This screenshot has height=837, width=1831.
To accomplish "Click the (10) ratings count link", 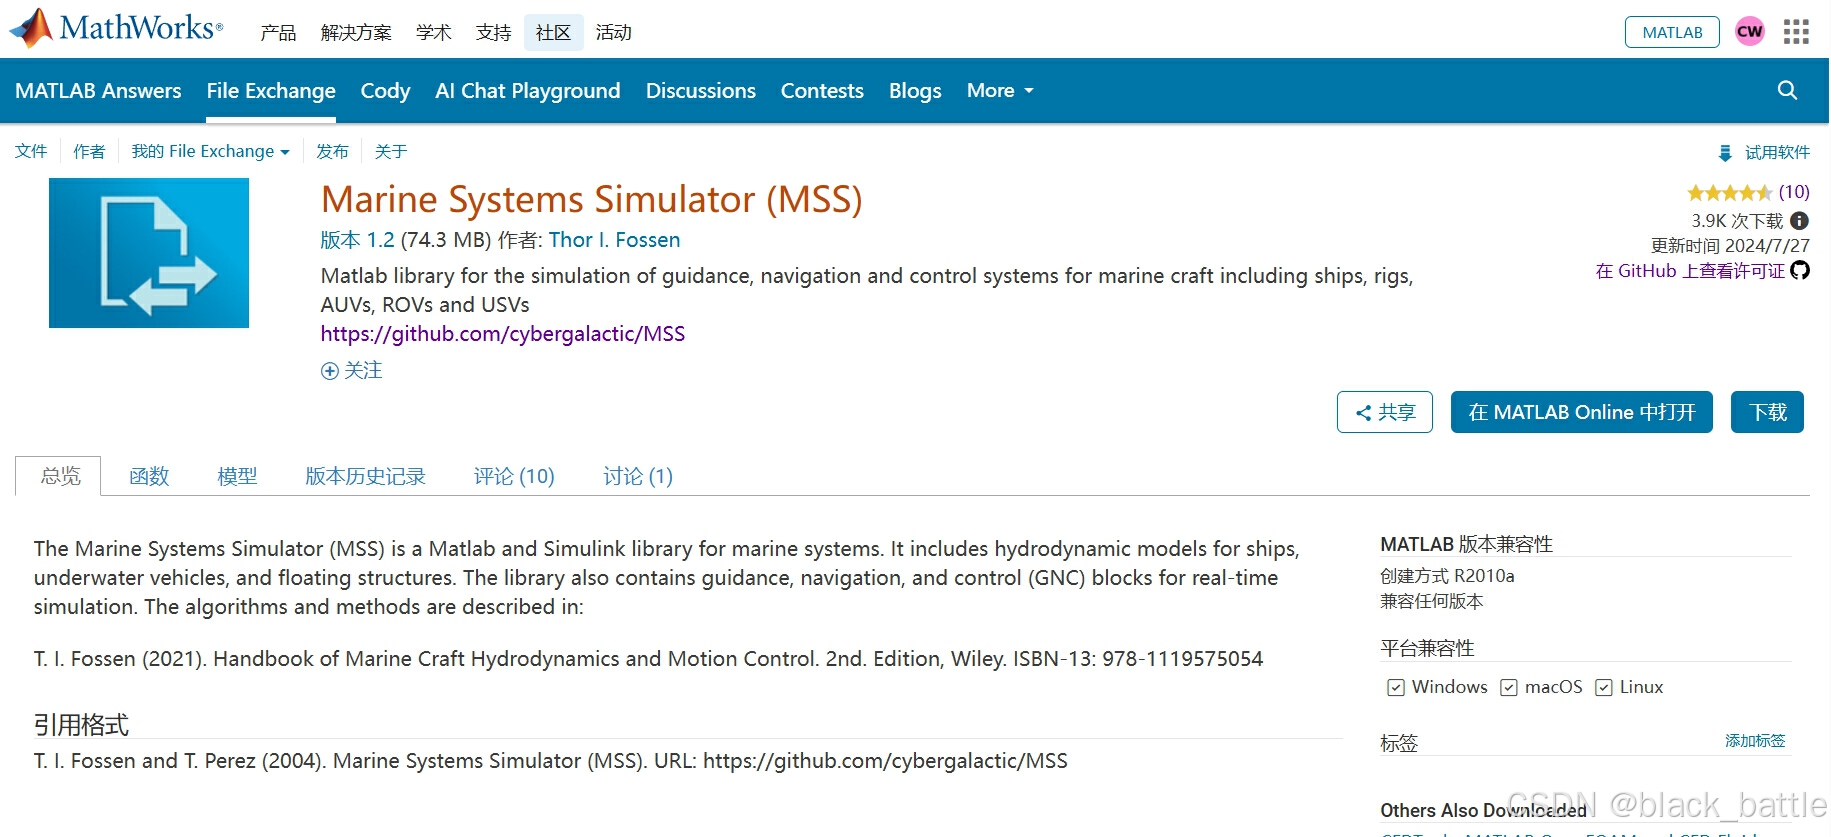I will [x=1794, y=192].
